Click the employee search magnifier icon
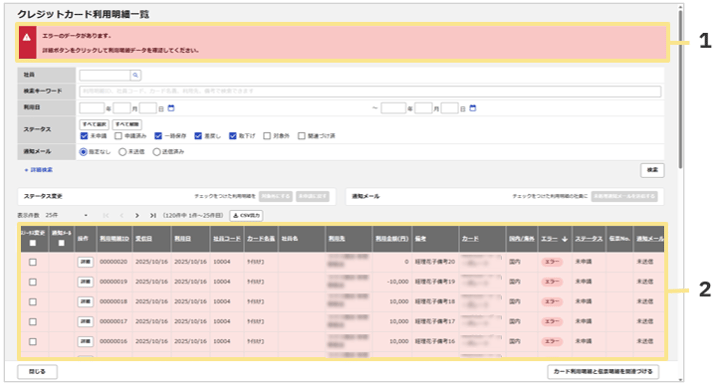The width and height of the screenshot is (717, 385). [x=135, y=75]
